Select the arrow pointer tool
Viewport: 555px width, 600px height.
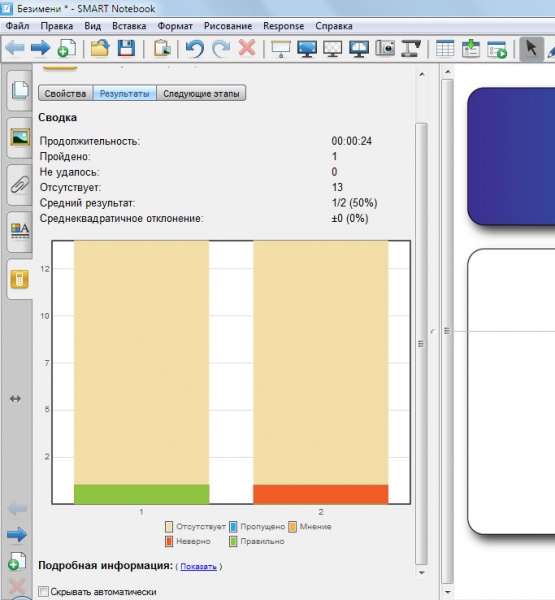coord(532,49)
